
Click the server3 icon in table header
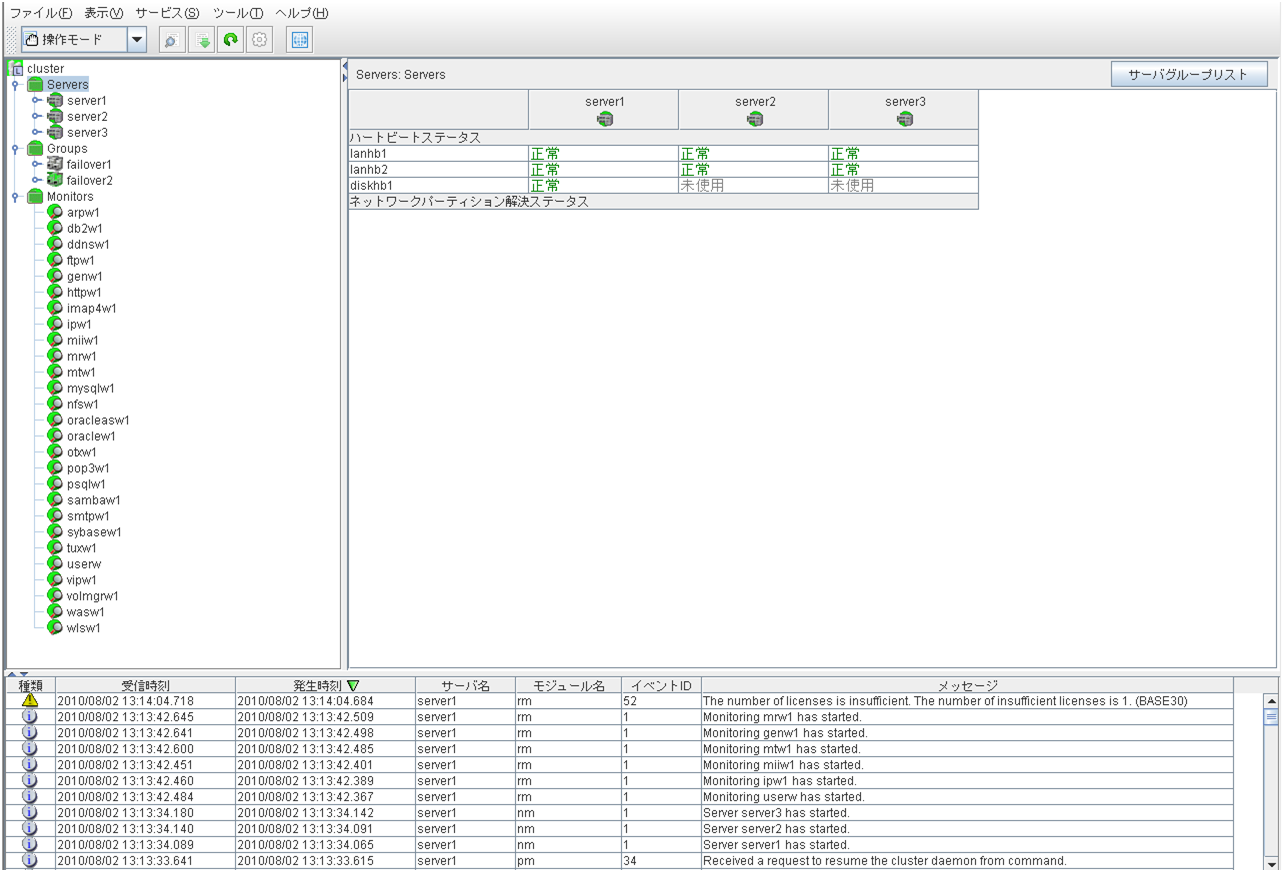[x=905, y=120]
